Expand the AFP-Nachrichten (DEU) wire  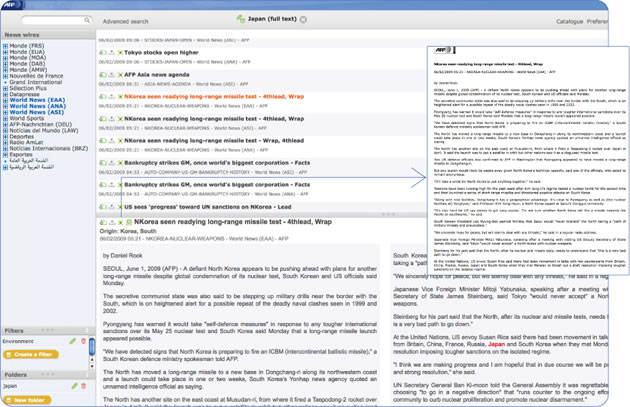5,125
